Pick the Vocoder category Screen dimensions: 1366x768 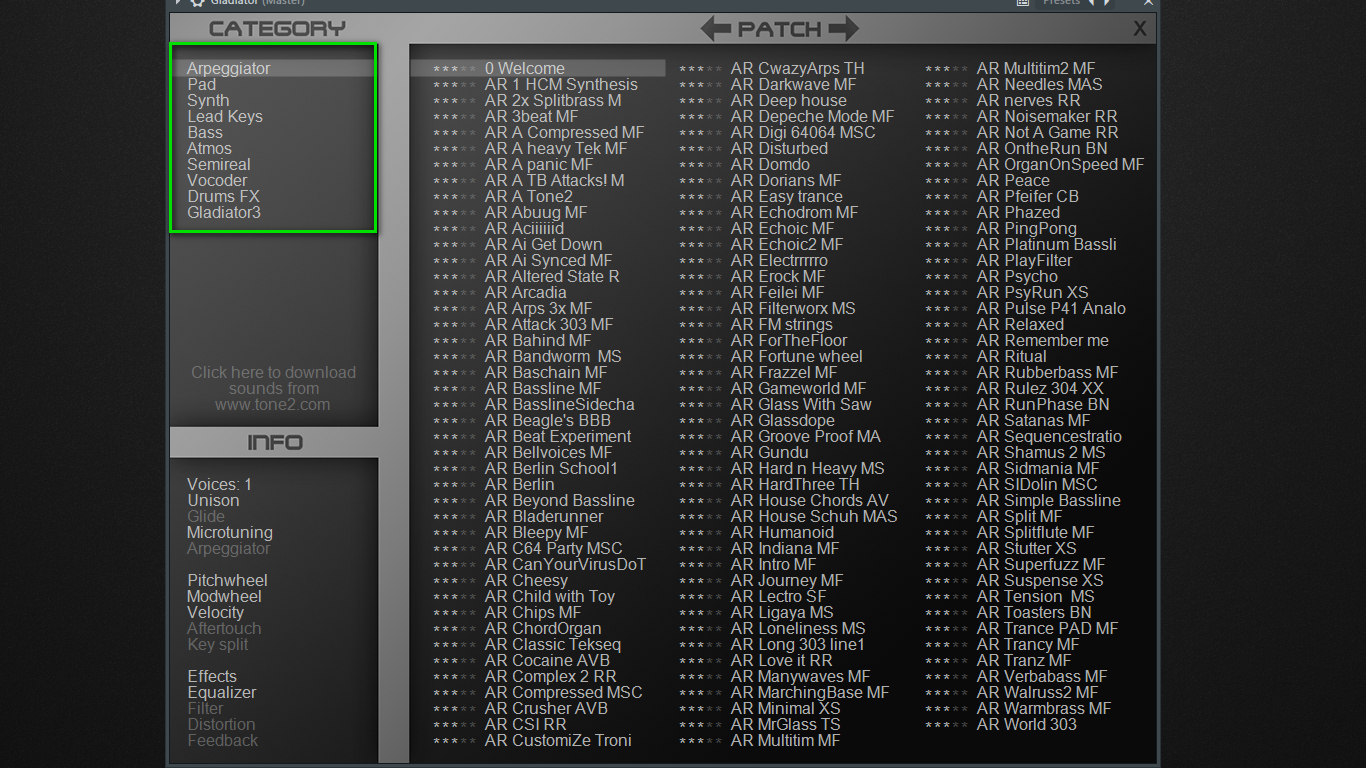(x=217, y=181)
